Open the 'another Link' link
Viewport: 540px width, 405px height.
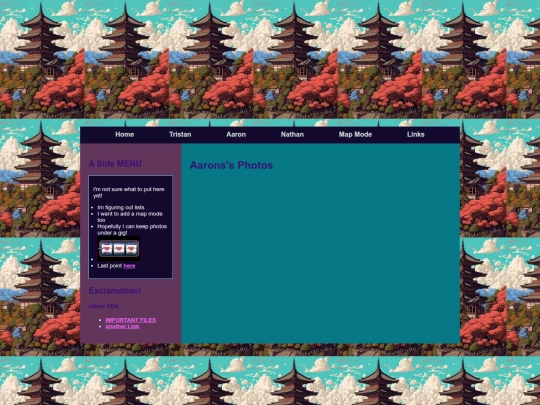122,326
